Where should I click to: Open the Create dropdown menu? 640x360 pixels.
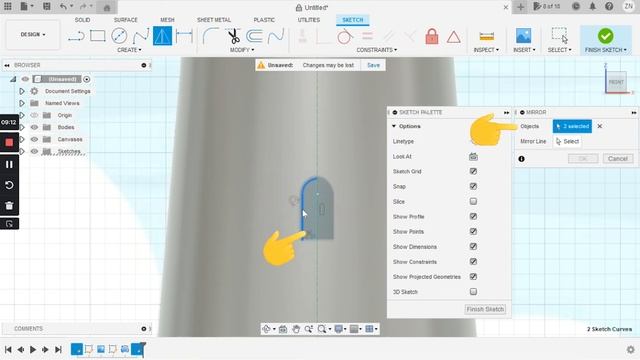coord(129,50)
